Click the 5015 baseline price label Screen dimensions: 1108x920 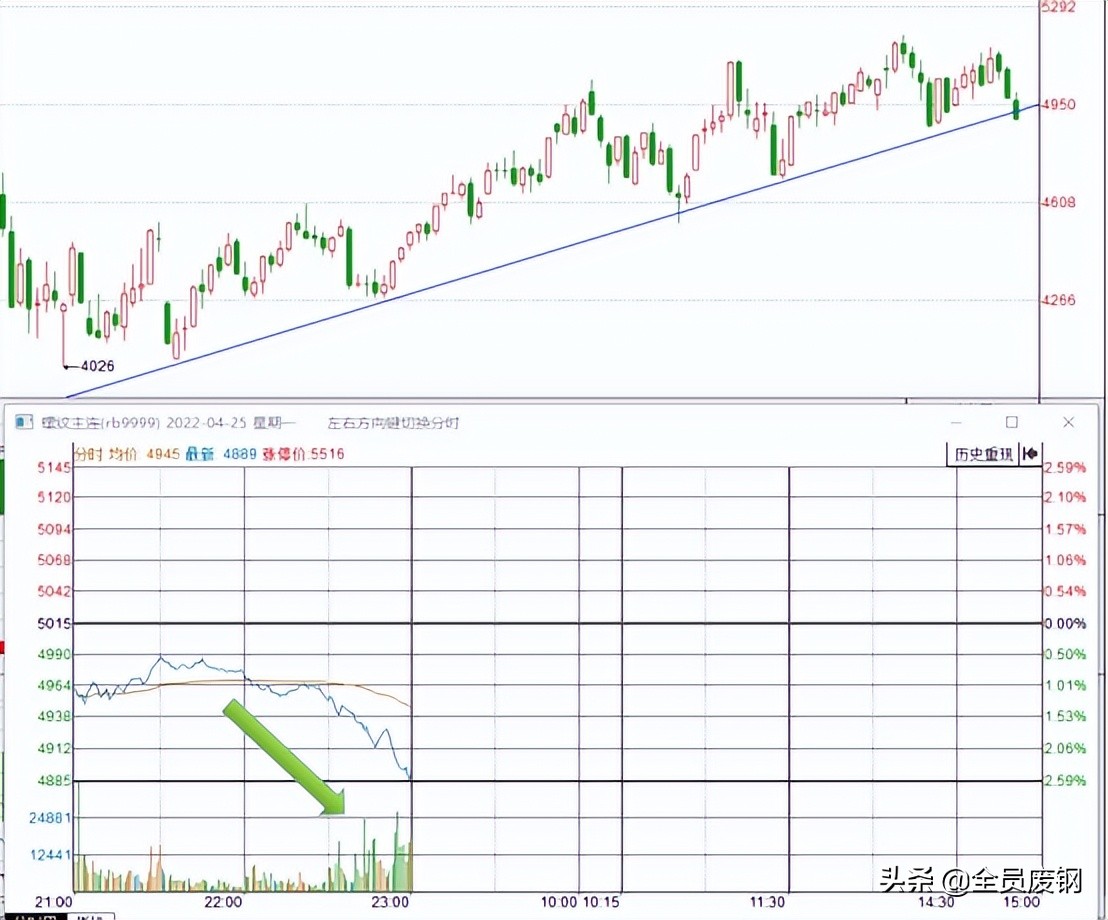coord(54,623)
